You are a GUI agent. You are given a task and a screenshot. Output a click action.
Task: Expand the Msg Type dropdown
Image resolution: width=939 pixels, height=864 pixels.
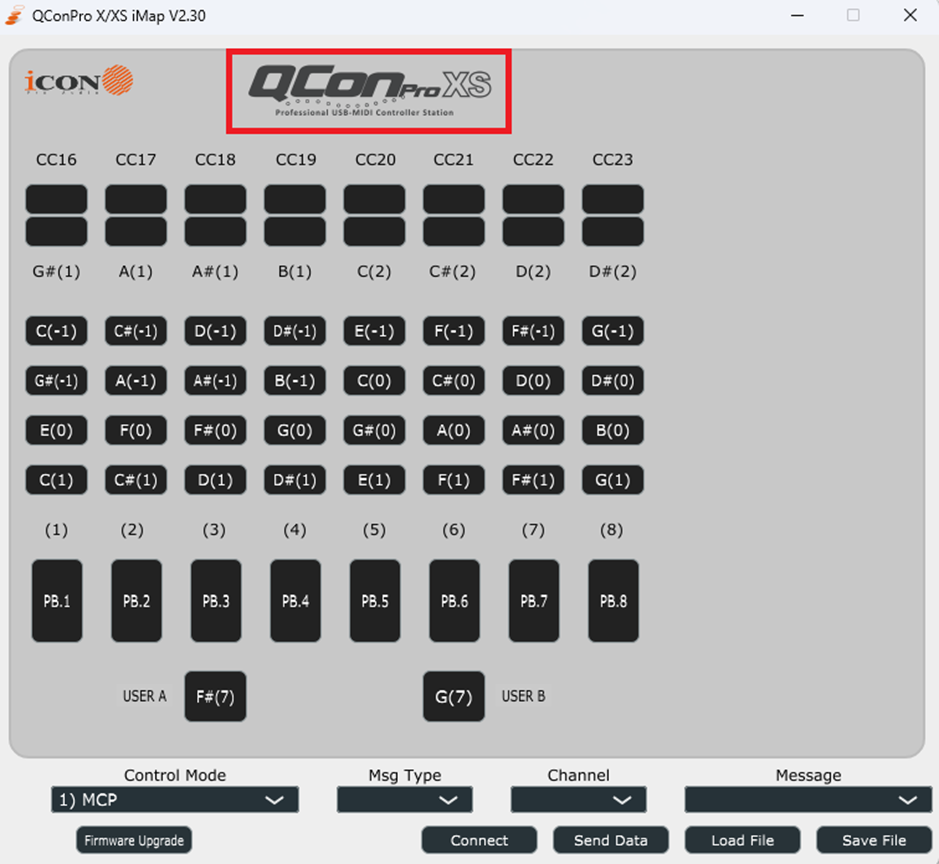(x=405, y=800)
